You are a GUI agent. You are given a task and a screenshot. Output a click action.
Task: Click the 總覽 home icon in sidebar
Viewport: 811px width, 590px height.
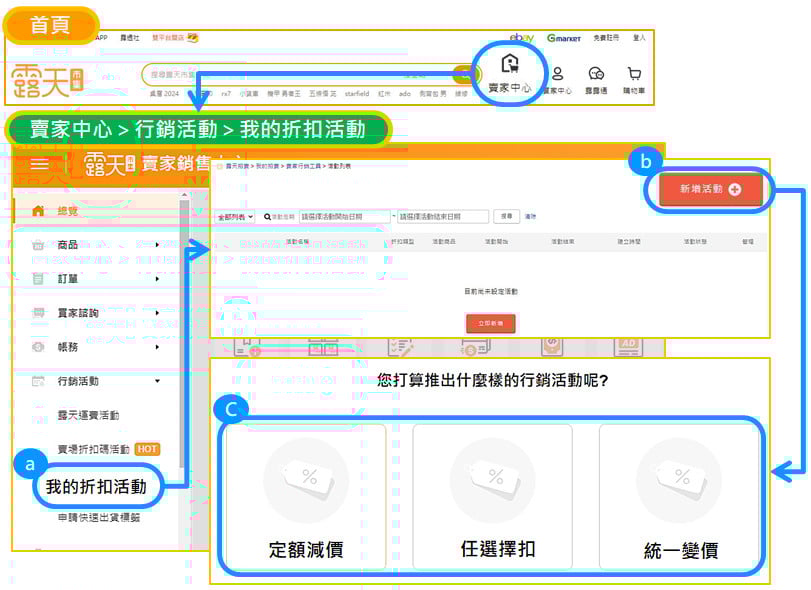pyautogui.click(x=39, y=211)
